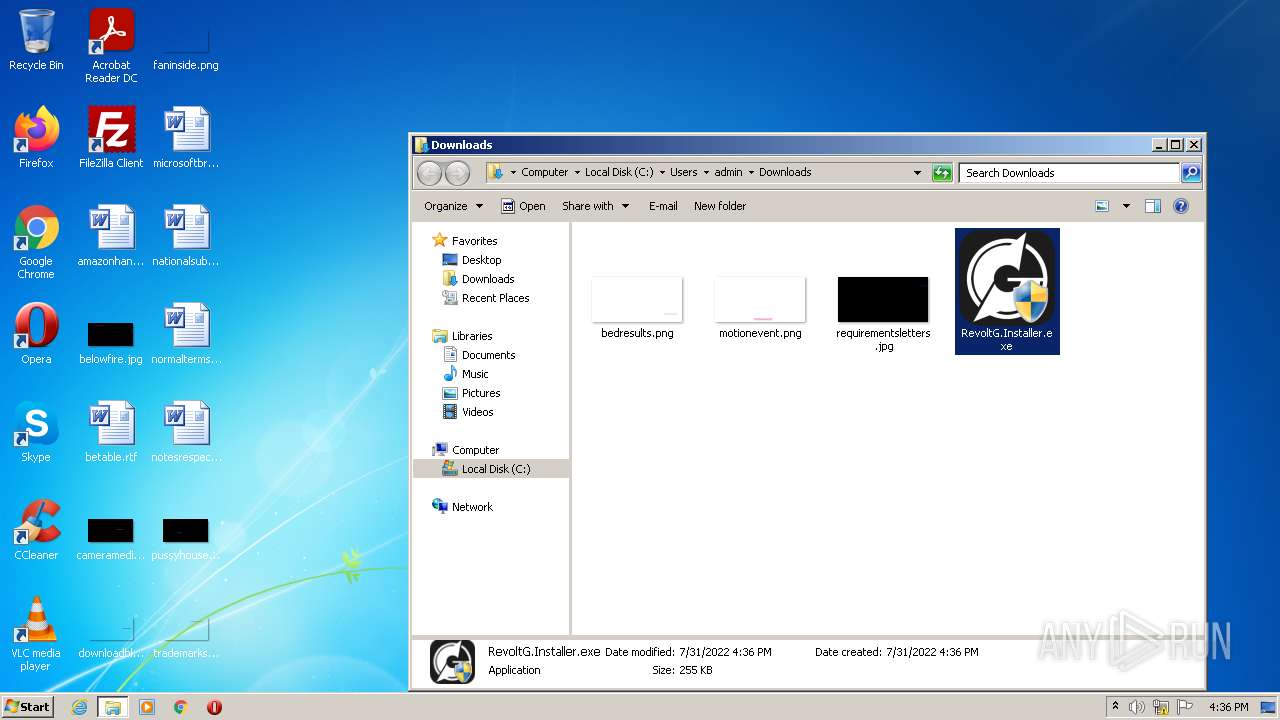The height and width of the screenshot is (720, 1280).
Task: Launch Google Chrome desktop shortcut
Action: [36, 242]
